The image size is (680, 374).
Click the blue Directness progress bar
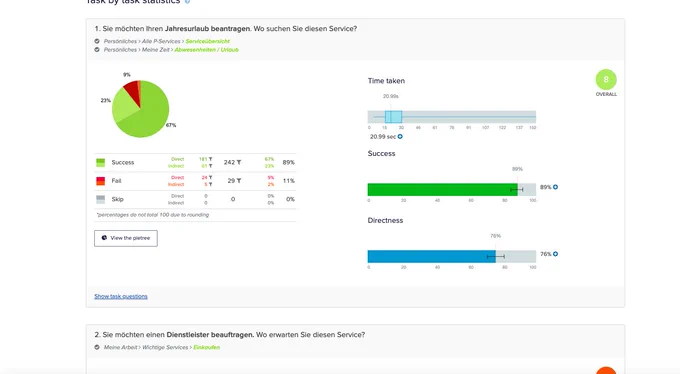click(432, 256)
